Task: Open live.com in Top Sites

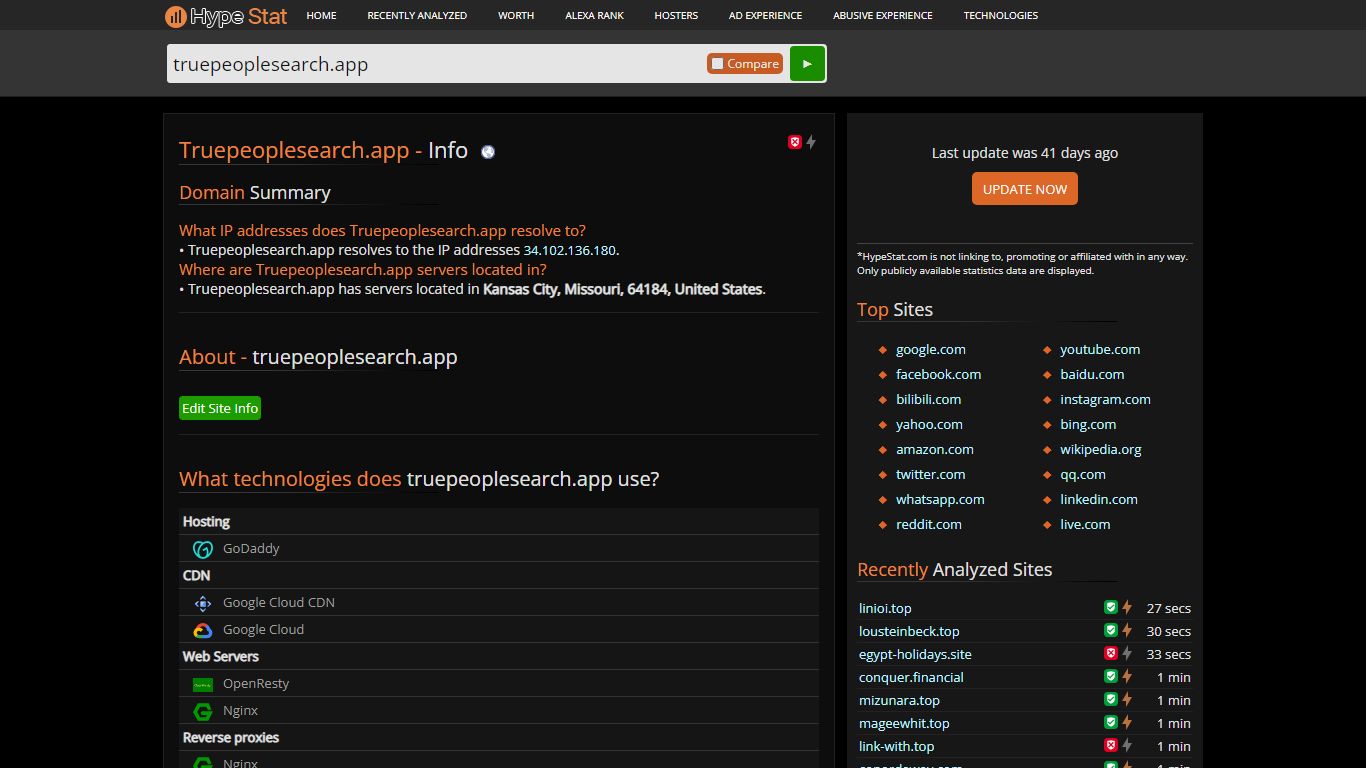Action: 1085,525
